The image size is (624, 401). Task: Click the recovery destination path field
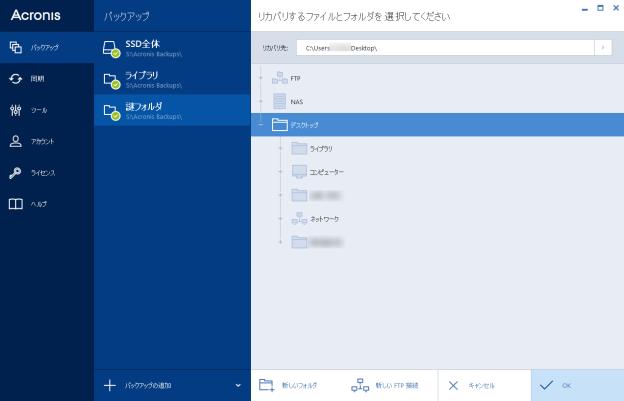click(445, 48)
